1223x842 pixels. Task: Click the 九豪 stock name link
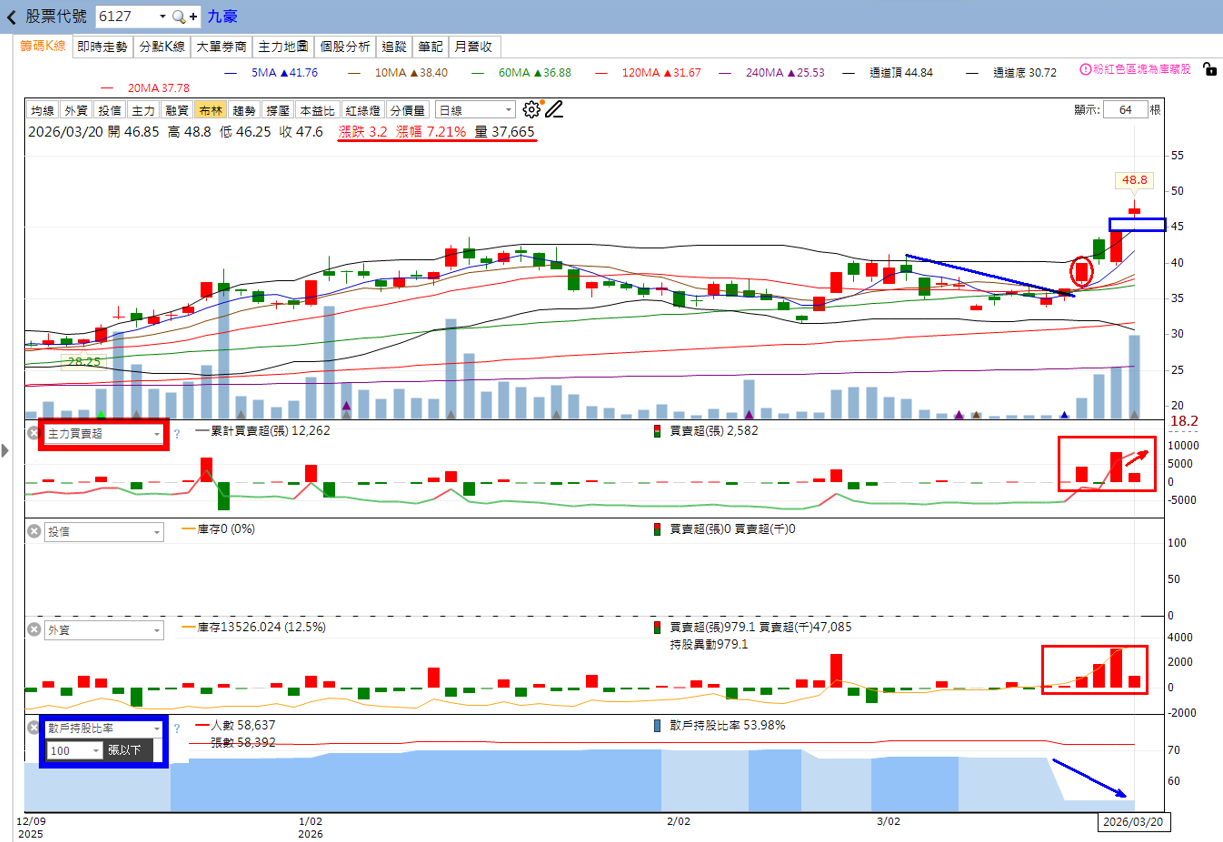coord(222,17)
